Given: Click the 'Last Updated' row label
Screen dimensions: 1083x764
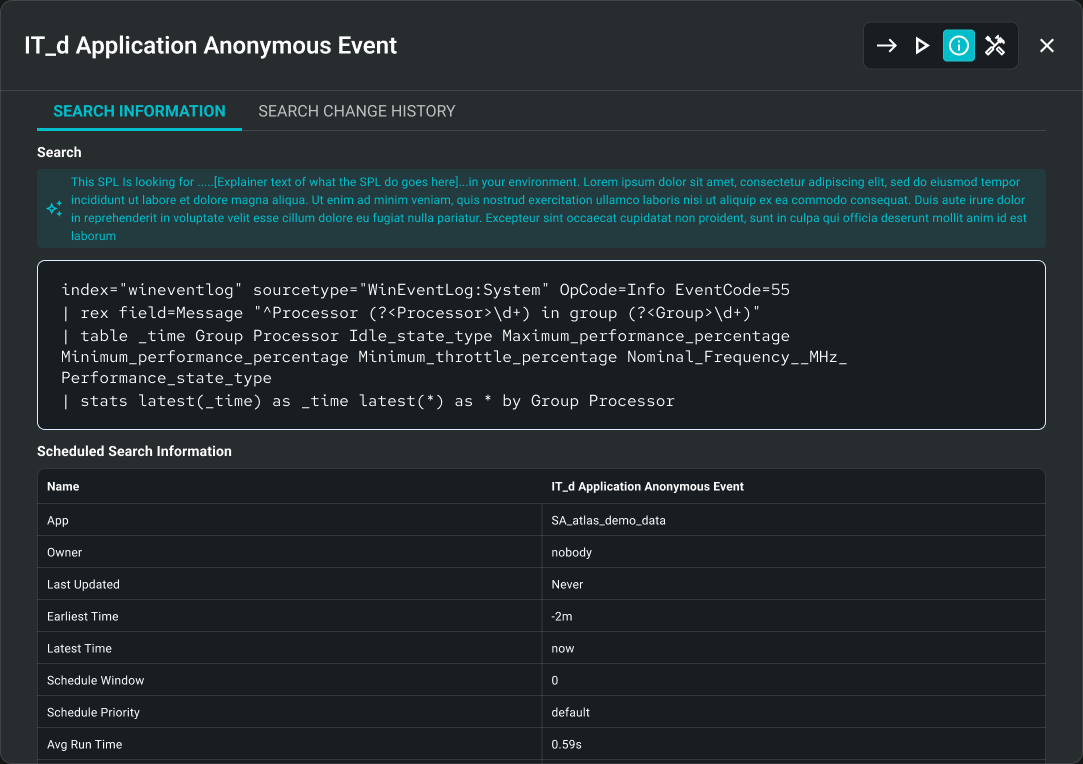Looking at the screenshot, I should 83,584.
